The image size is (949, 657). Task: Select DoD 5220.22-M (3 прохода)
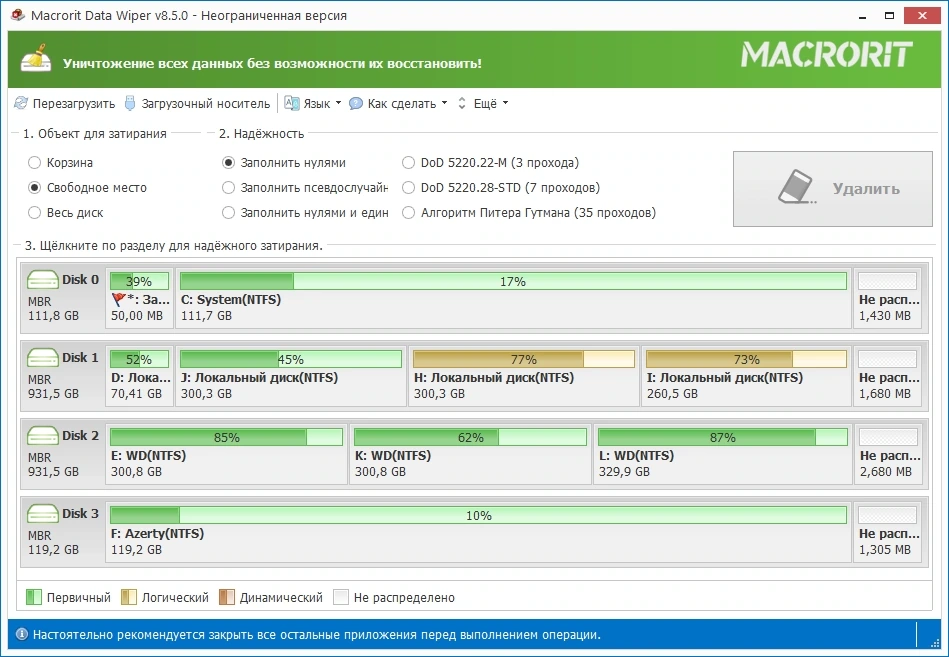(491, 163)
